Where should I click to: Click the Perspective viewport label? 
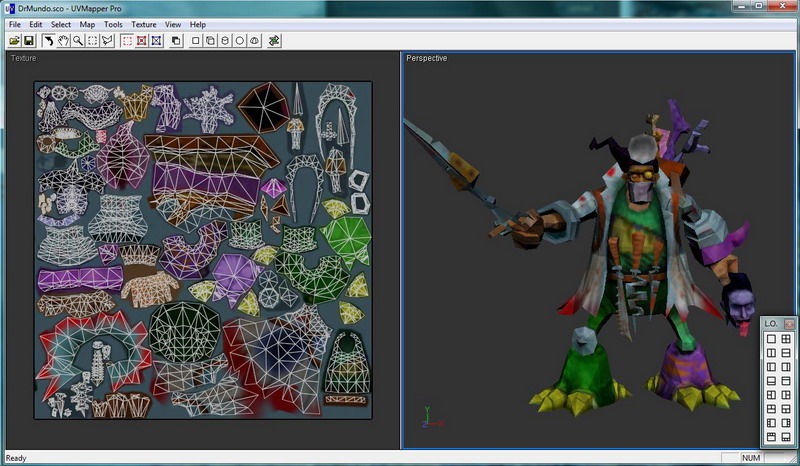[427, 58]
